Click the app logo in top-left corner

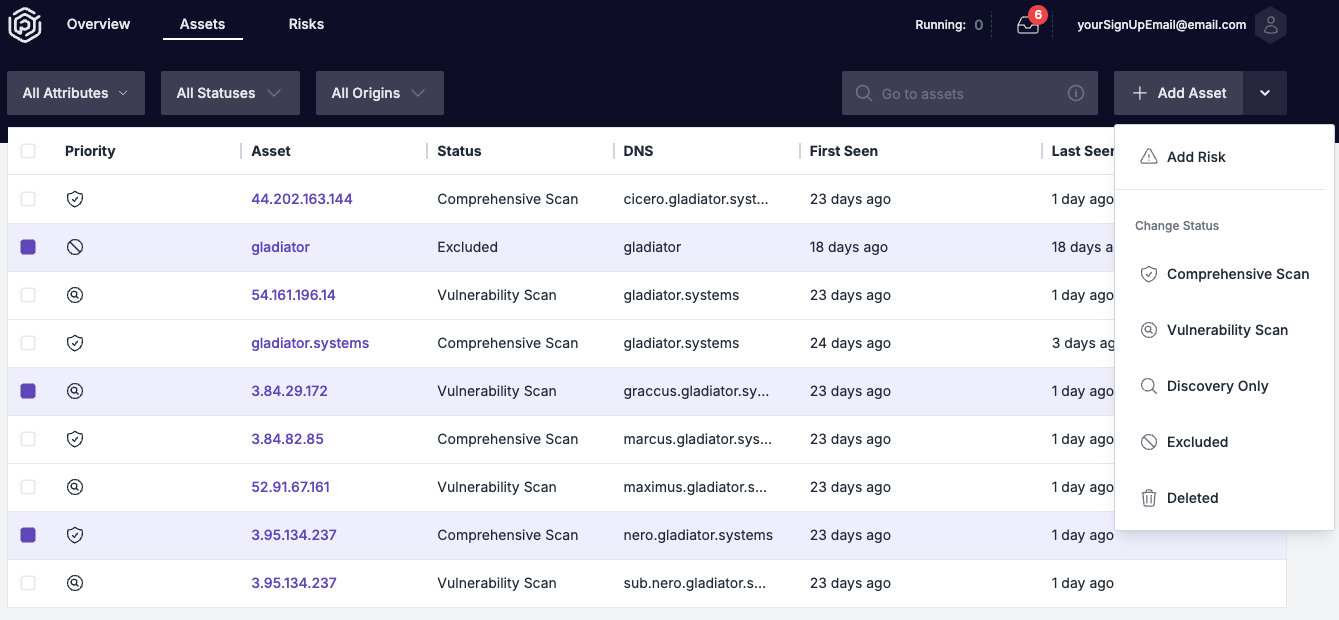click(x=24, y=24)
